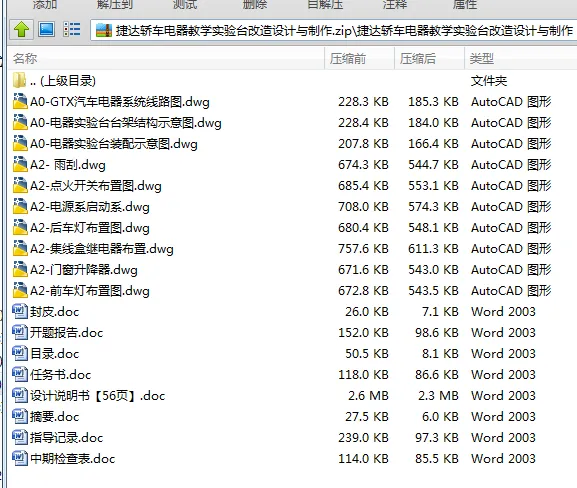This screenshot has height=488, width=577.
Task: Click size value 757.6 KB
Action: pos(363,248)
